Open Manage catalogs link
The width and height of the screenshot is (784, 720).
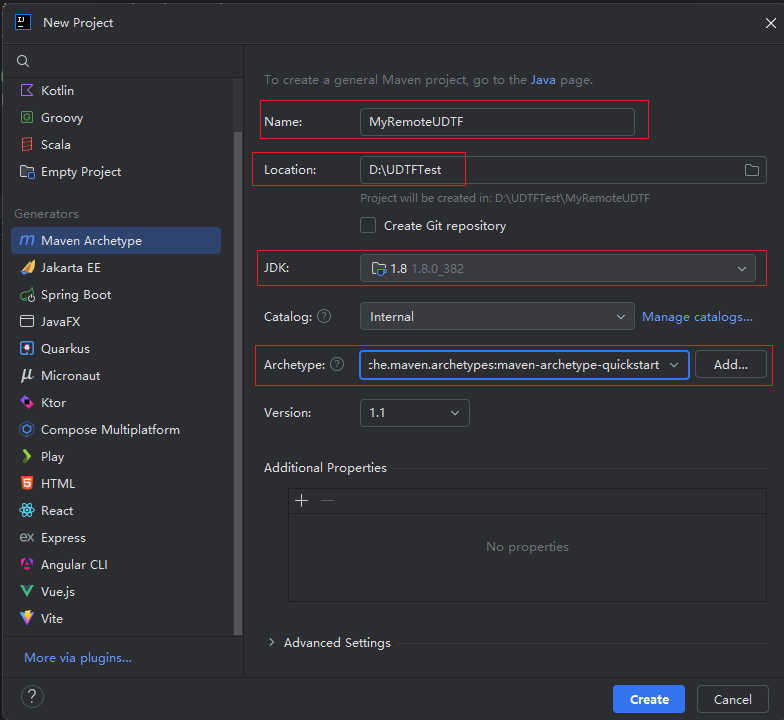click(x=697, y=316)
